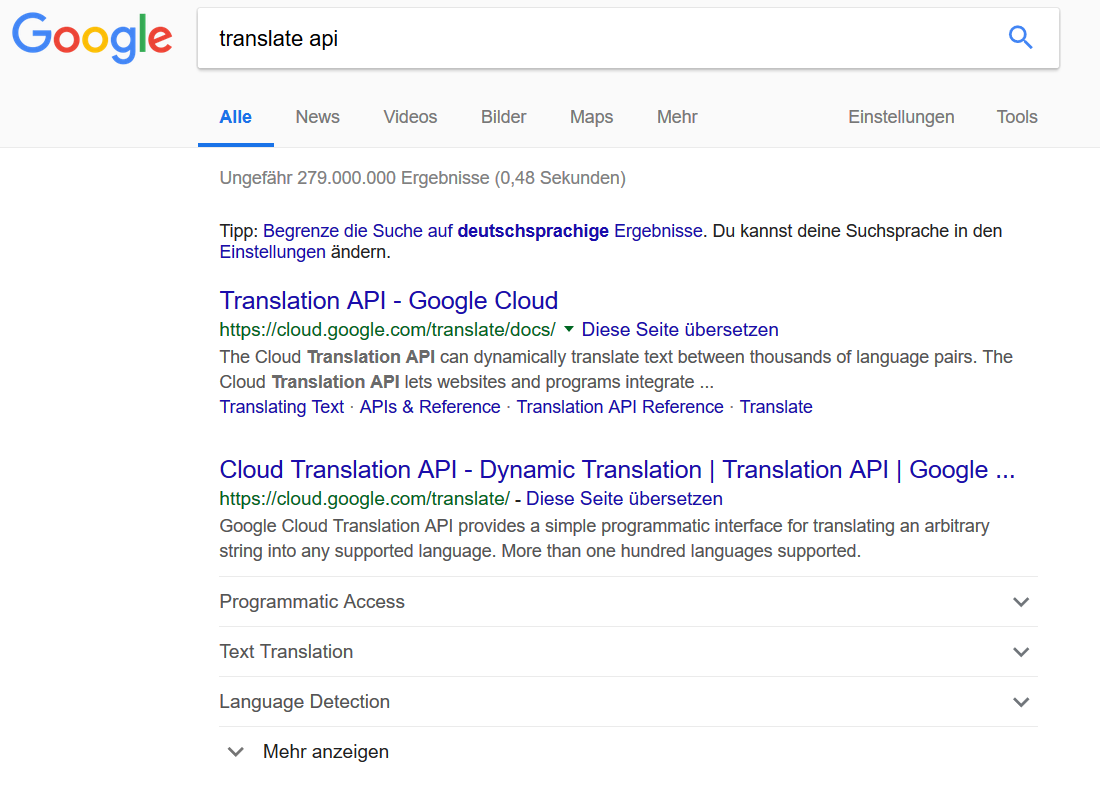Click the Google logo to return home

(x=91, y=38)
